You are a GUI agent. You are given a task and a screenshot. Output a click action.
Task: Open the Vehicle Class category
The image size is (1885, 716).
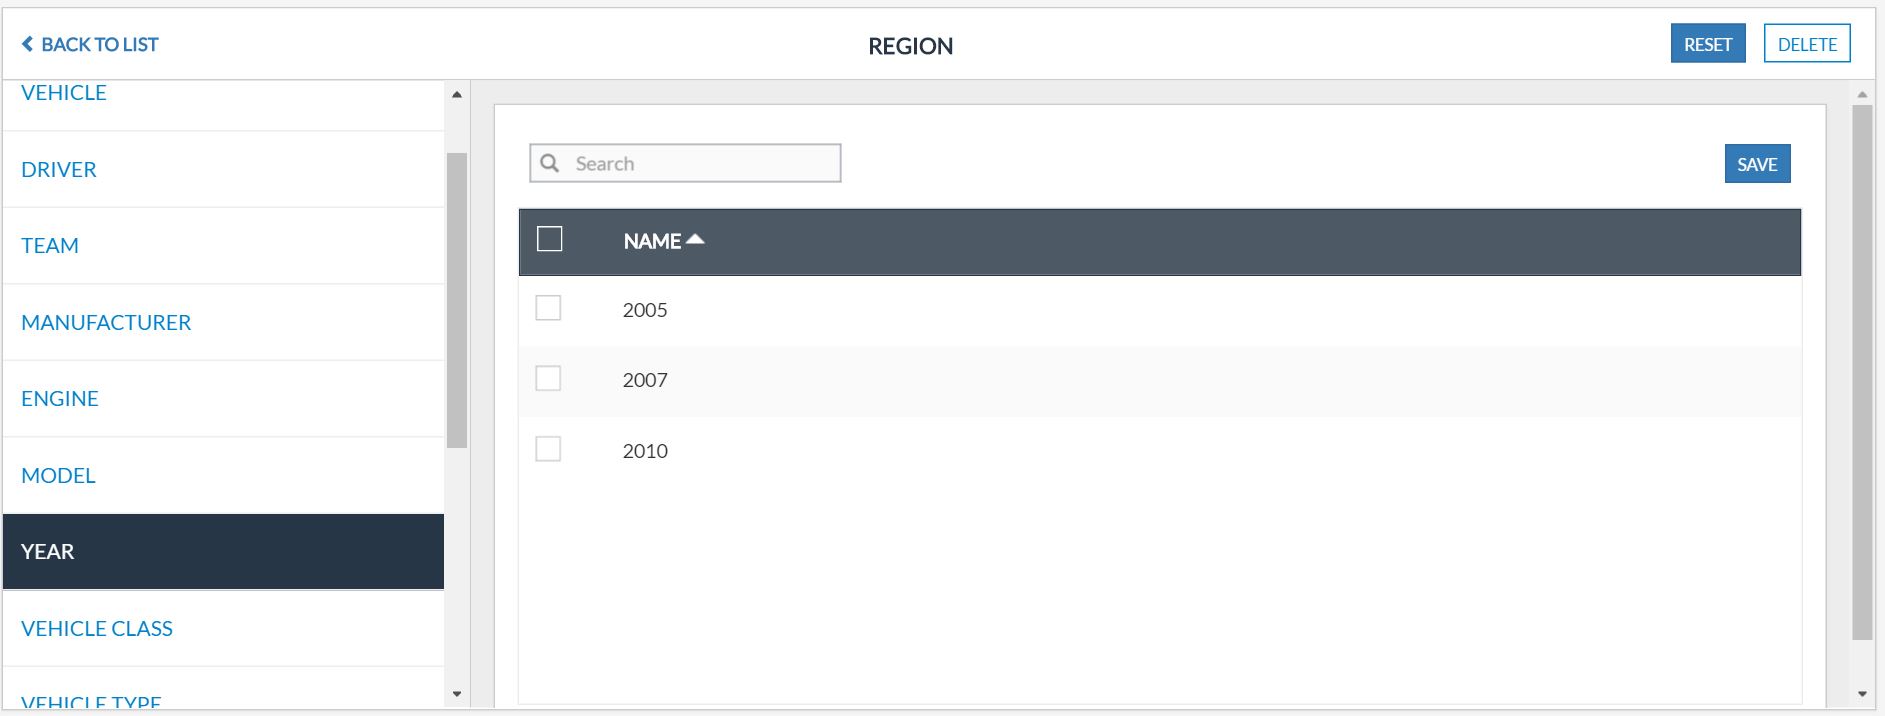tap(97, 628)
